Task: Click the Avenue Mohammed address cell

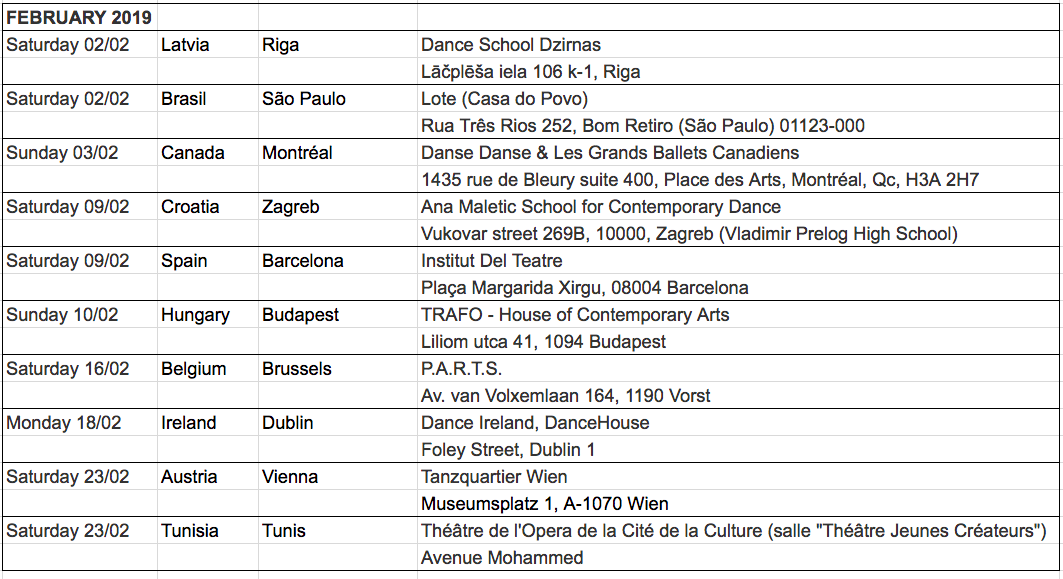Action: point(738,558)
